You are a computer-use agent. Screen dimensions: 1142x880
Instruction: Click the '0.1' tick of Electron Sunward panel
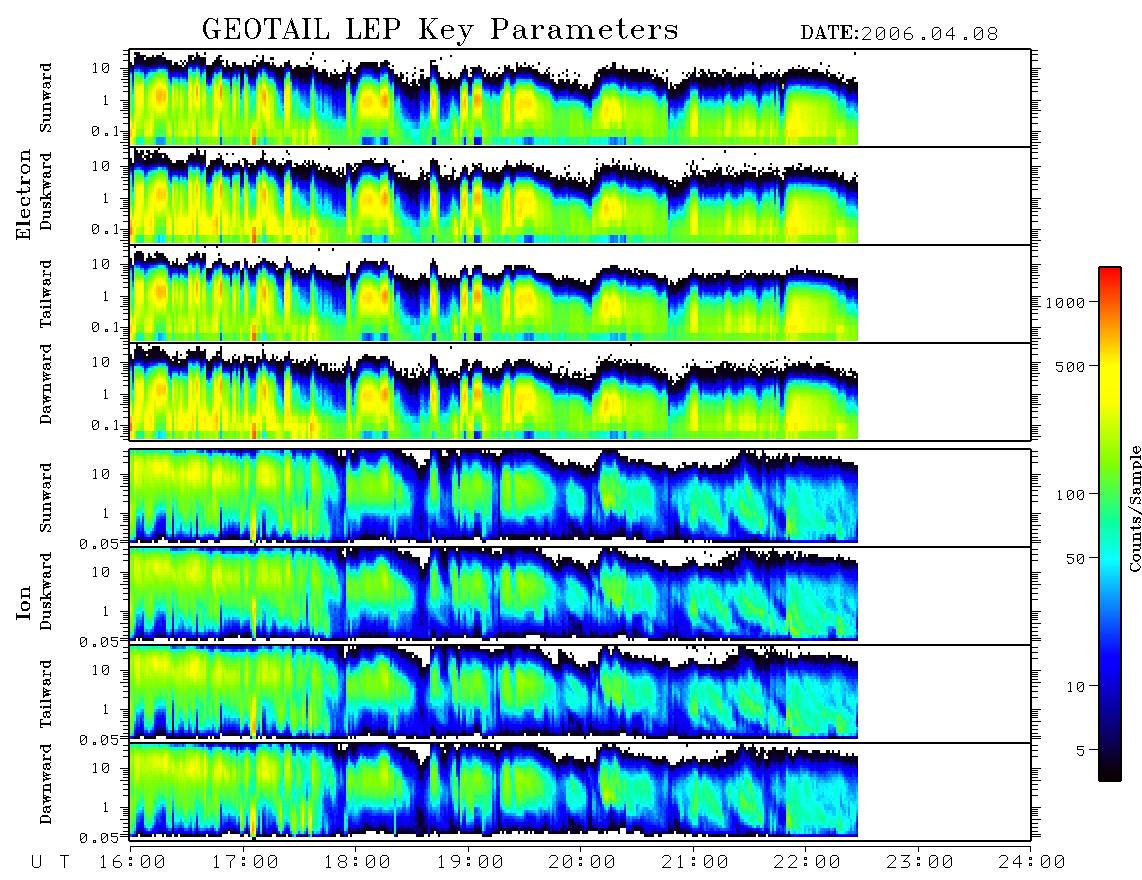coord(104,130)
